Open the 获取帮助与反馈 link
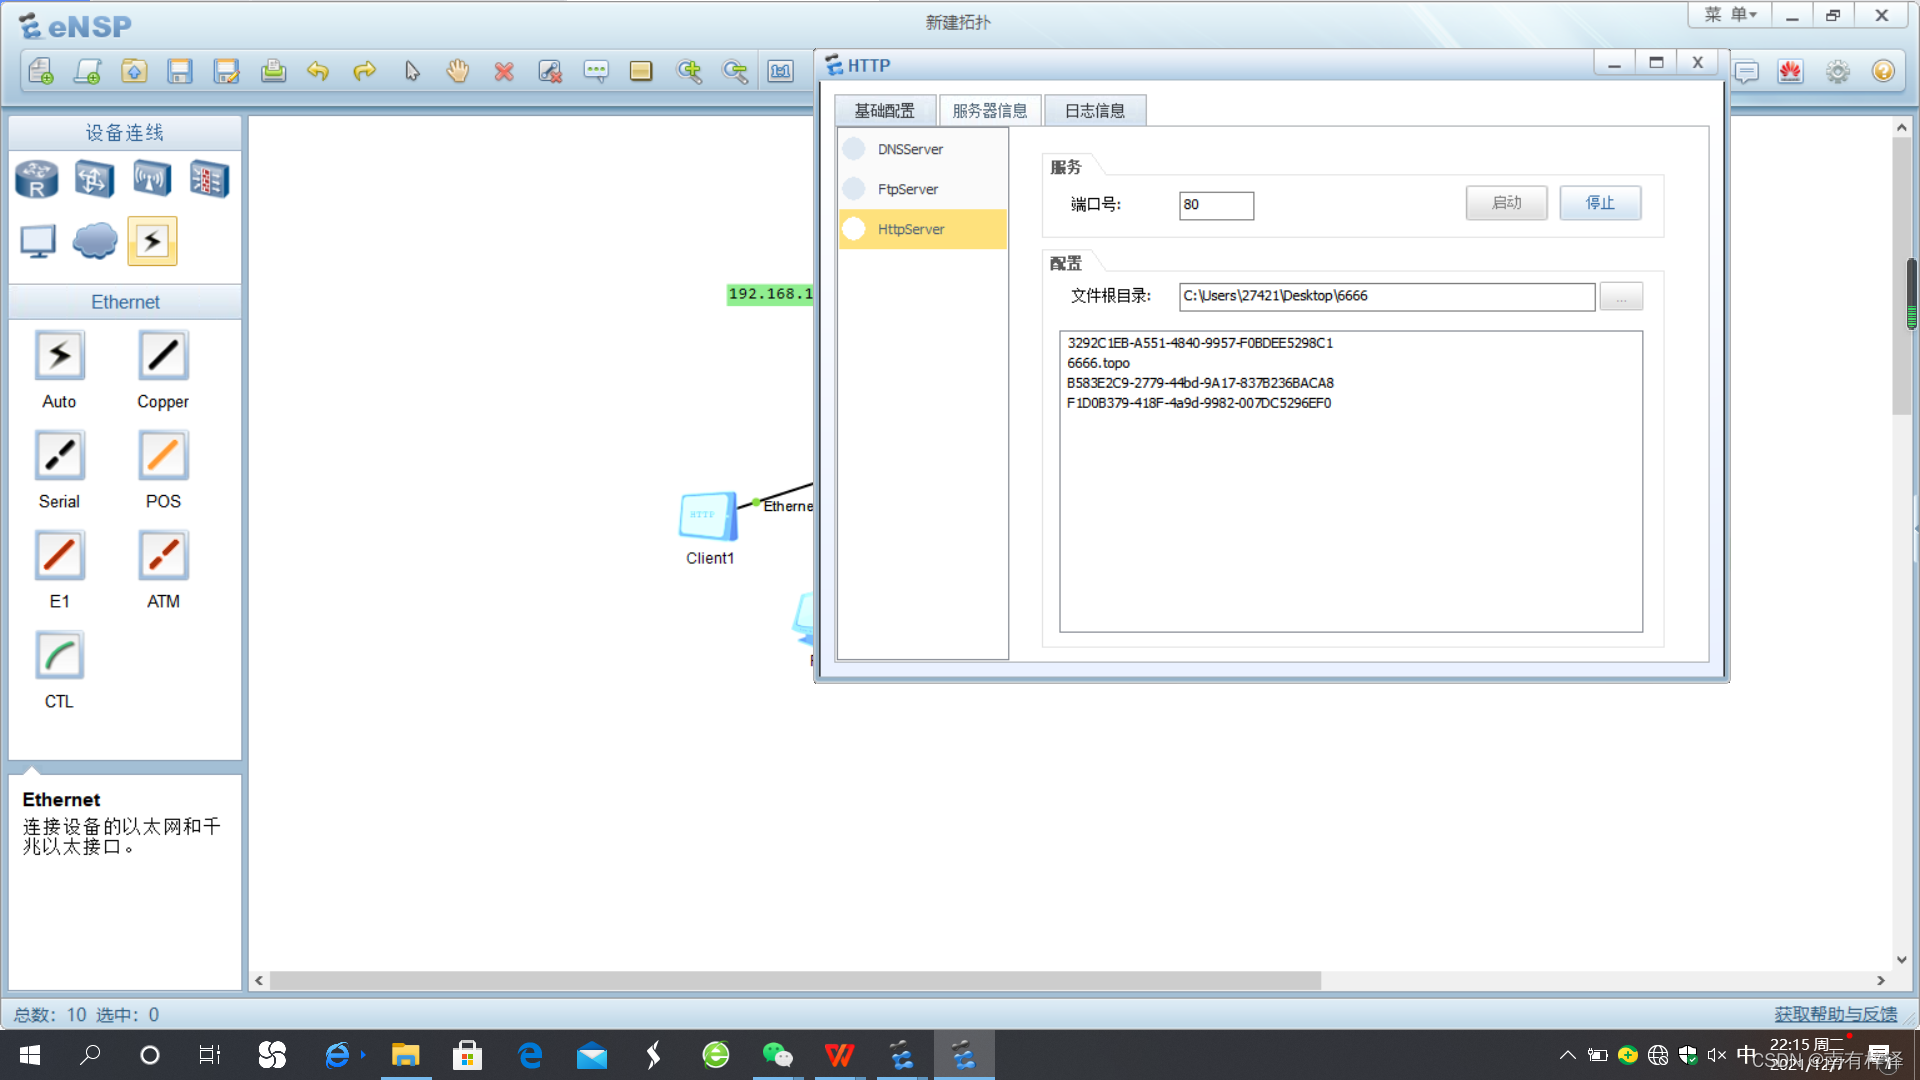Image resolution: width=1920 pixels, height=1080 pixels. pos(1835,1014)
